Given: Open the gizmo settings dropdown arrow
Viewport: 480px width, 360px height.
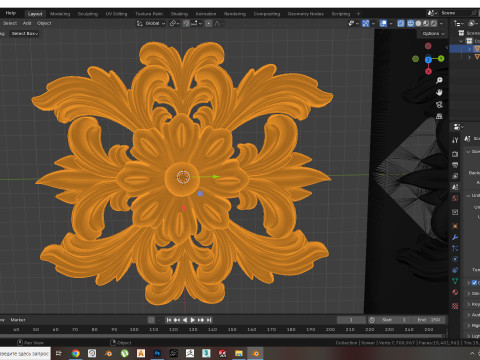Looking at the screenshot, I should tap(373, 23).
